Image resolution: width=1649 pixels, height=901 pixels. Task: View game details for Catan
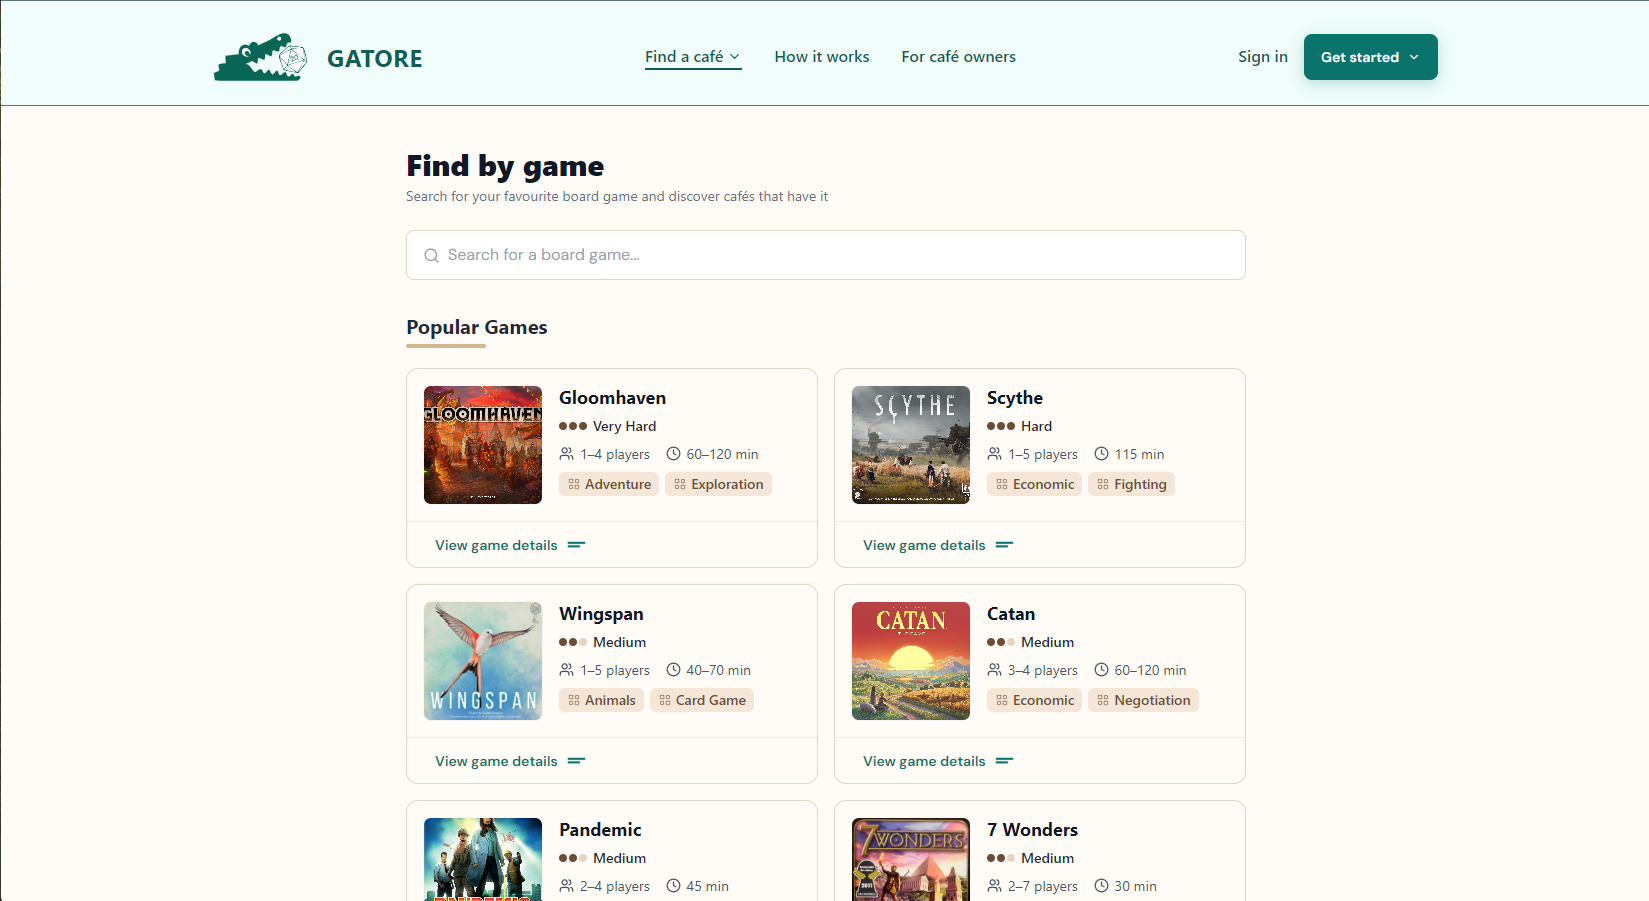click(x=938, y=761)
